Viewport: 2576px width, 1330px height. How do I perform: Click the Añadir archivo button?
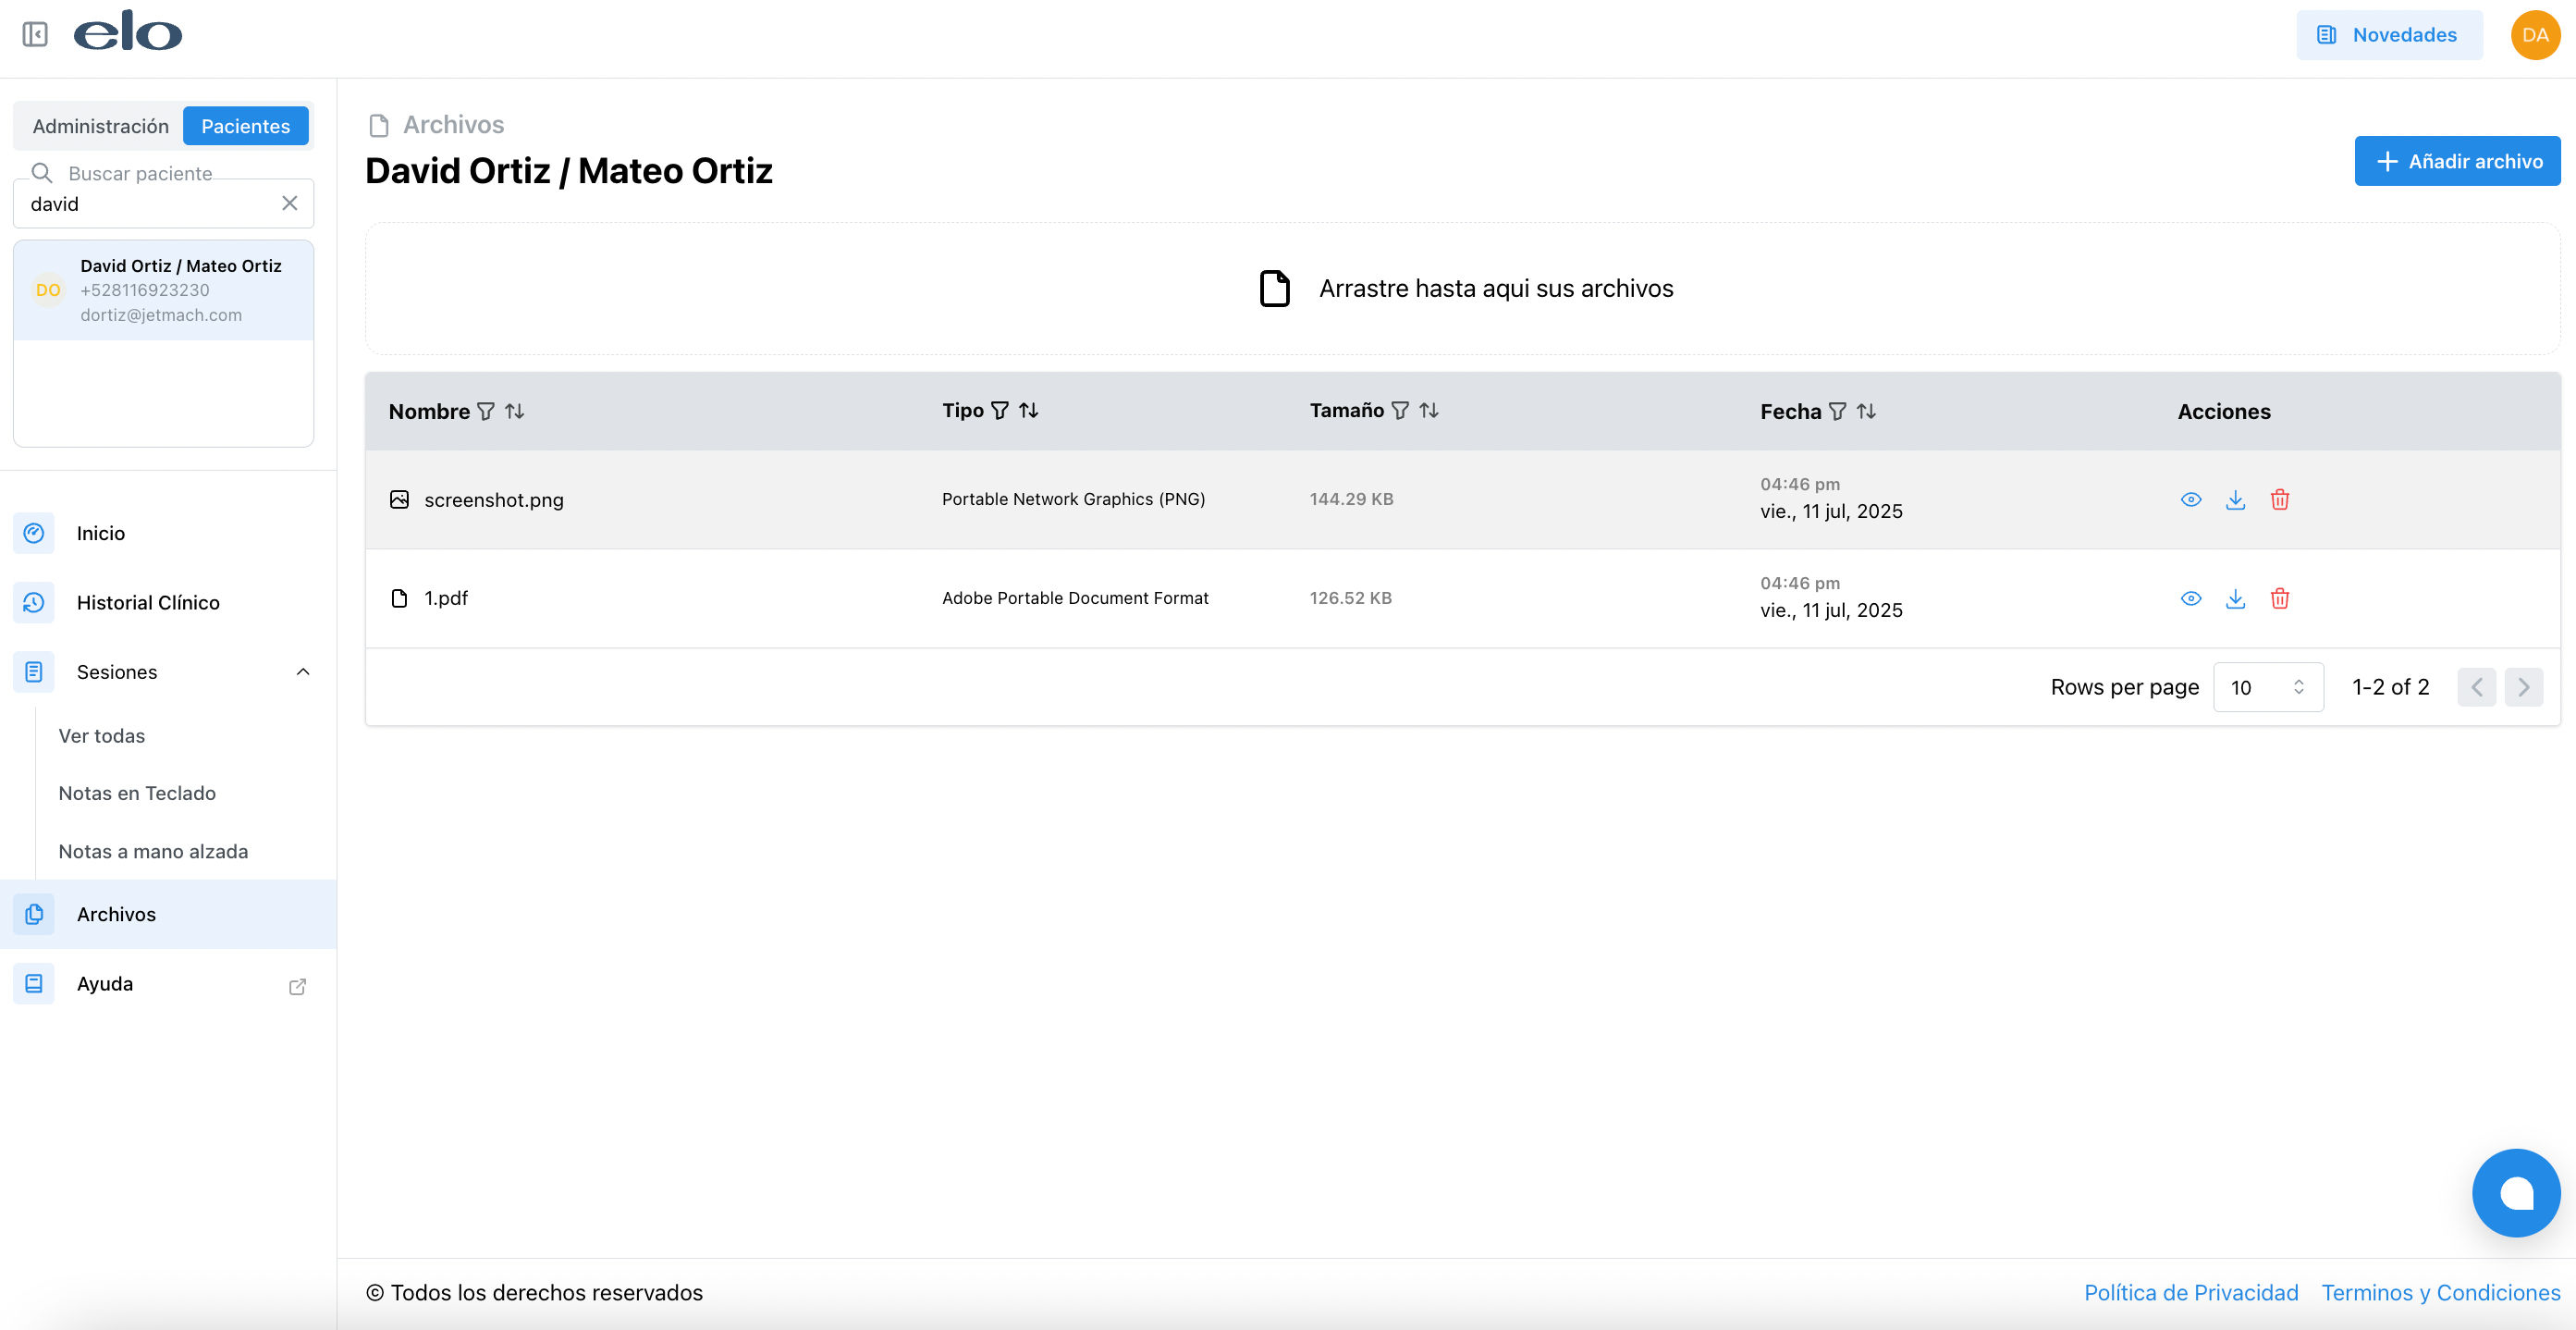(2456, 161)
